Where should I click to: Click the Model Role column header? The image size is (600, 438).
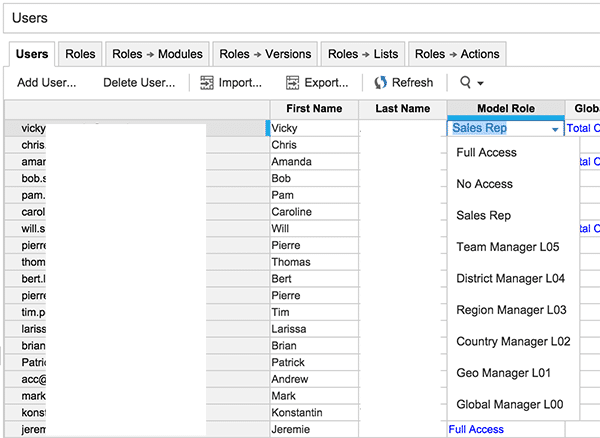(x=505, y=108)
